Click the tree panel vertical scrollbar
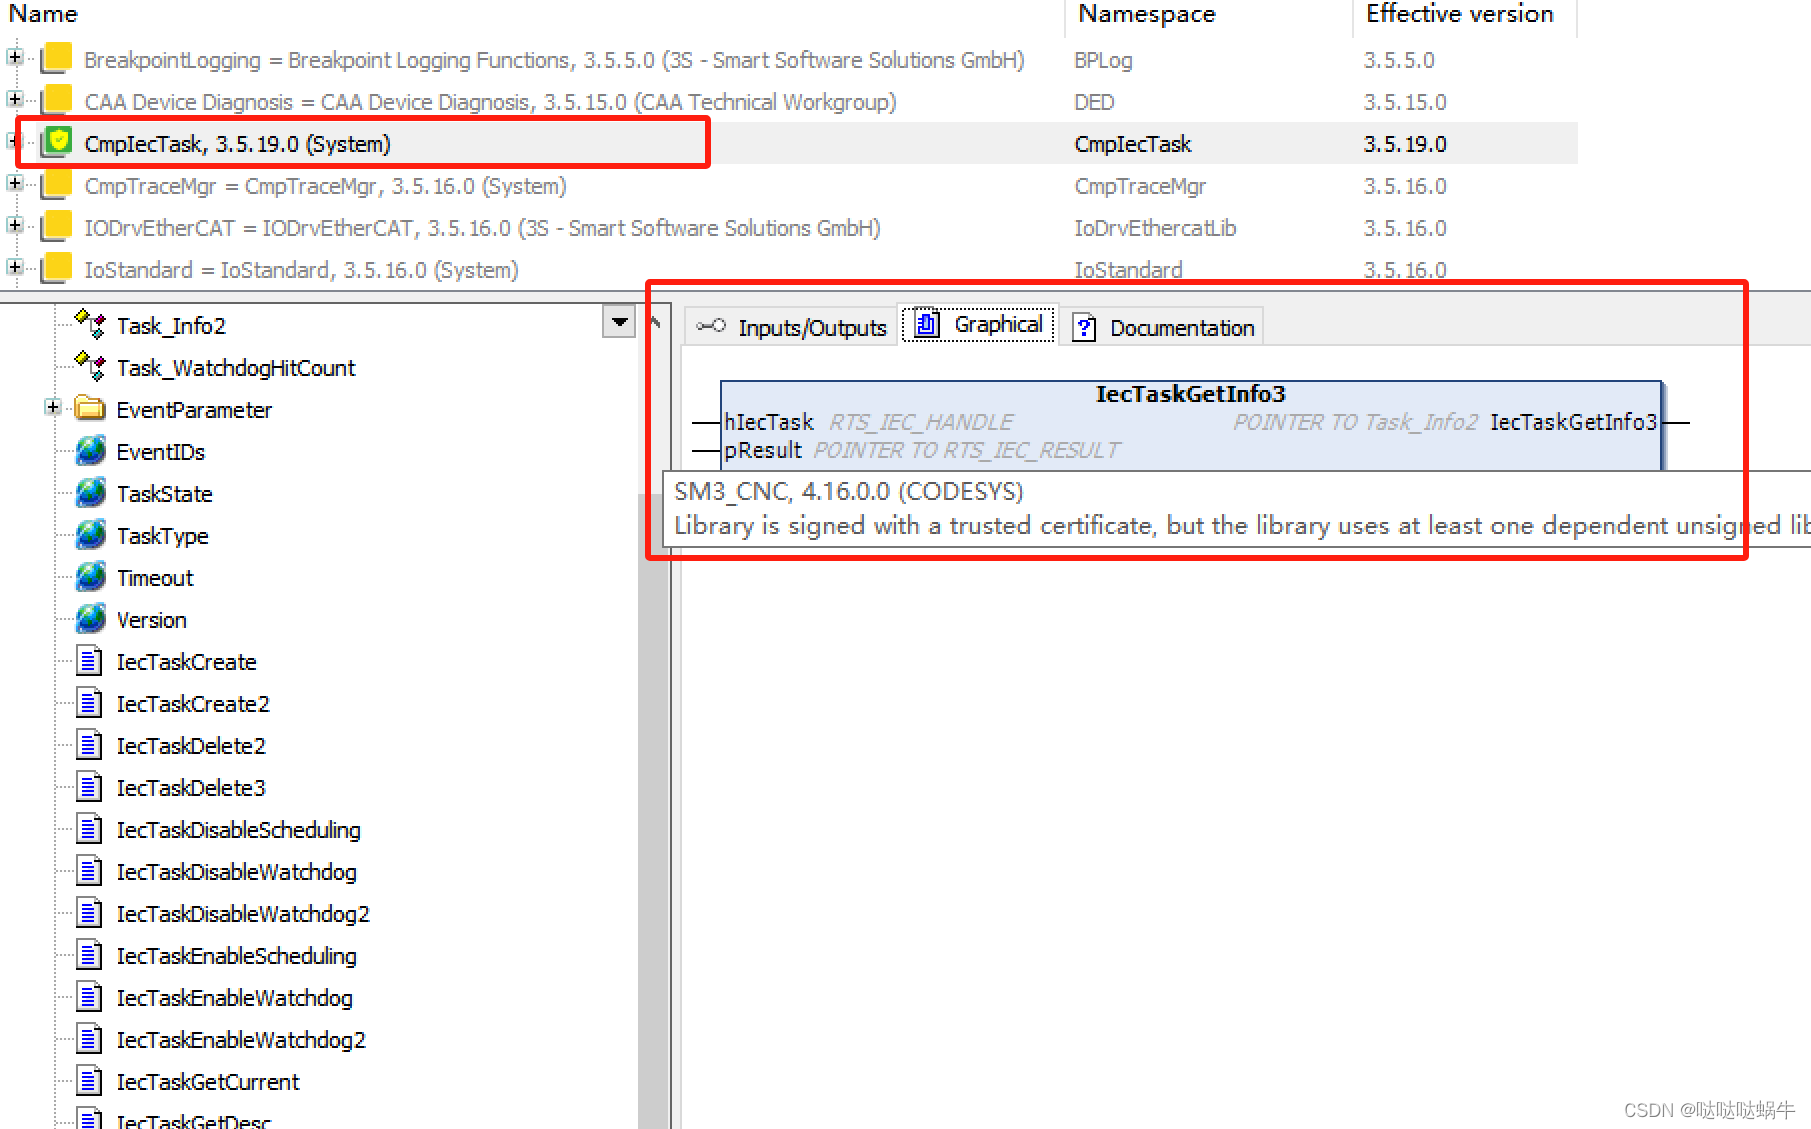This screenshot has height=1129, width=1811. 654,715
